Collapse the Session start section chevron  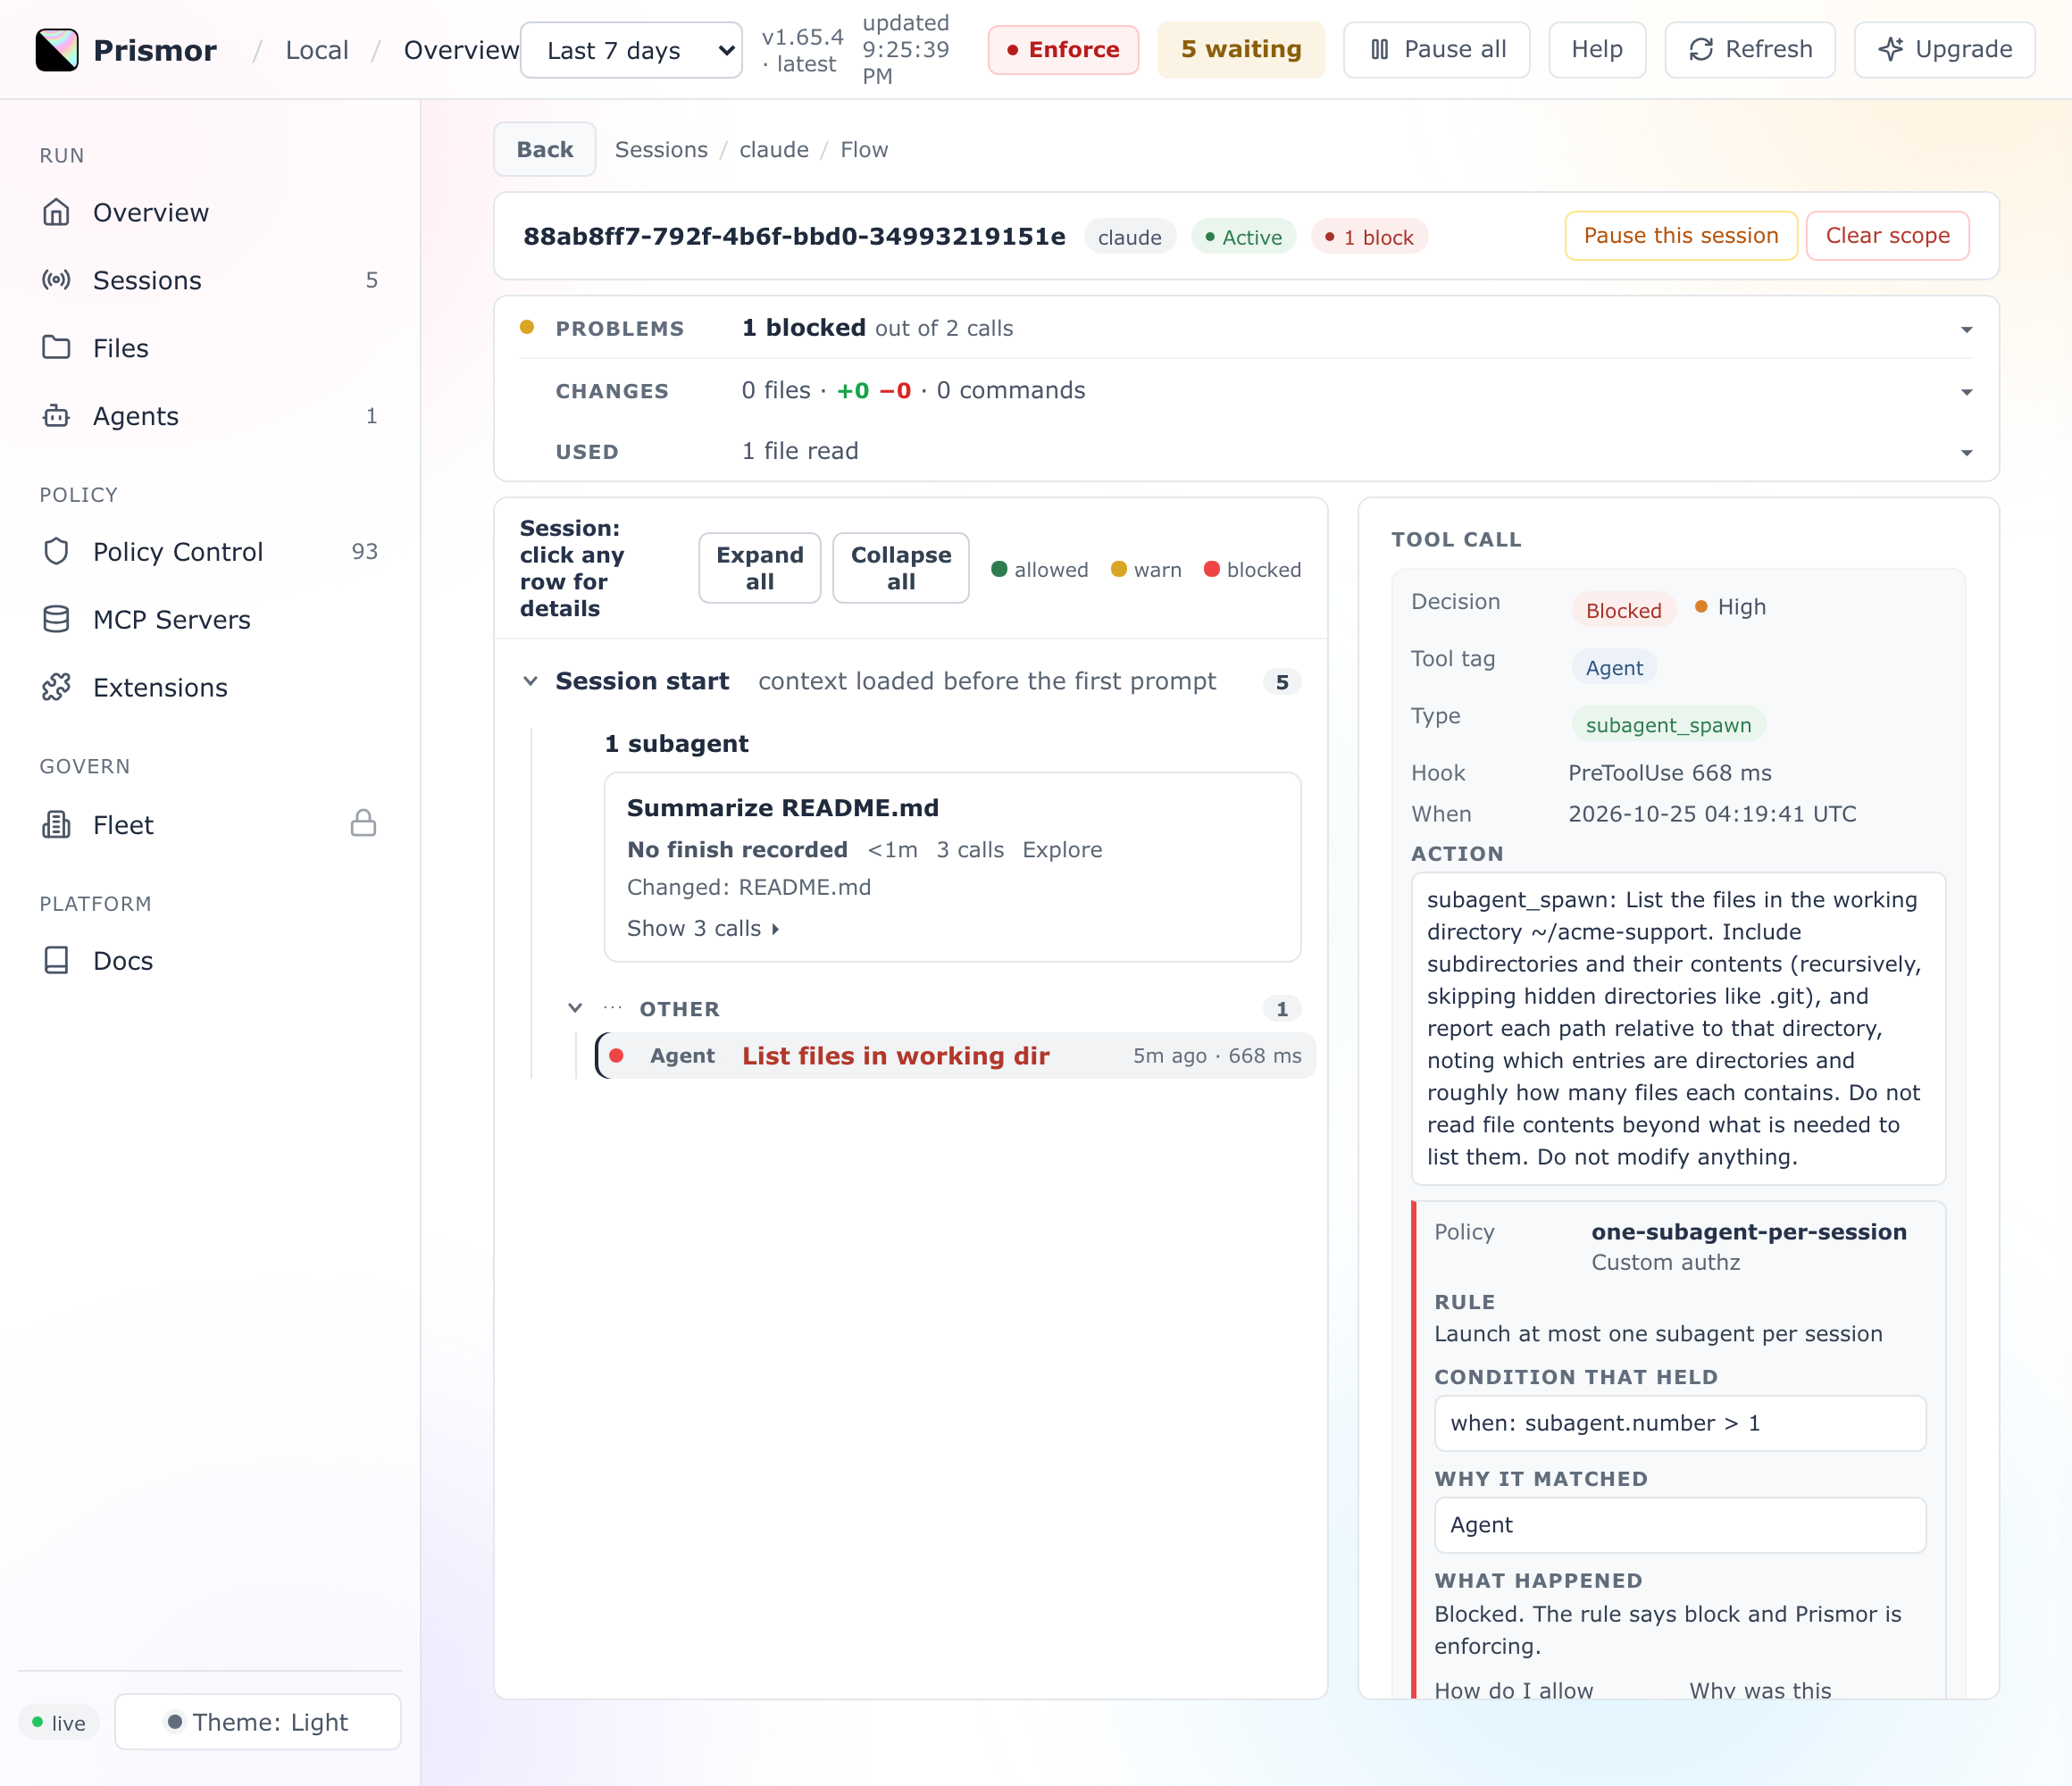(x=531, y=681)
